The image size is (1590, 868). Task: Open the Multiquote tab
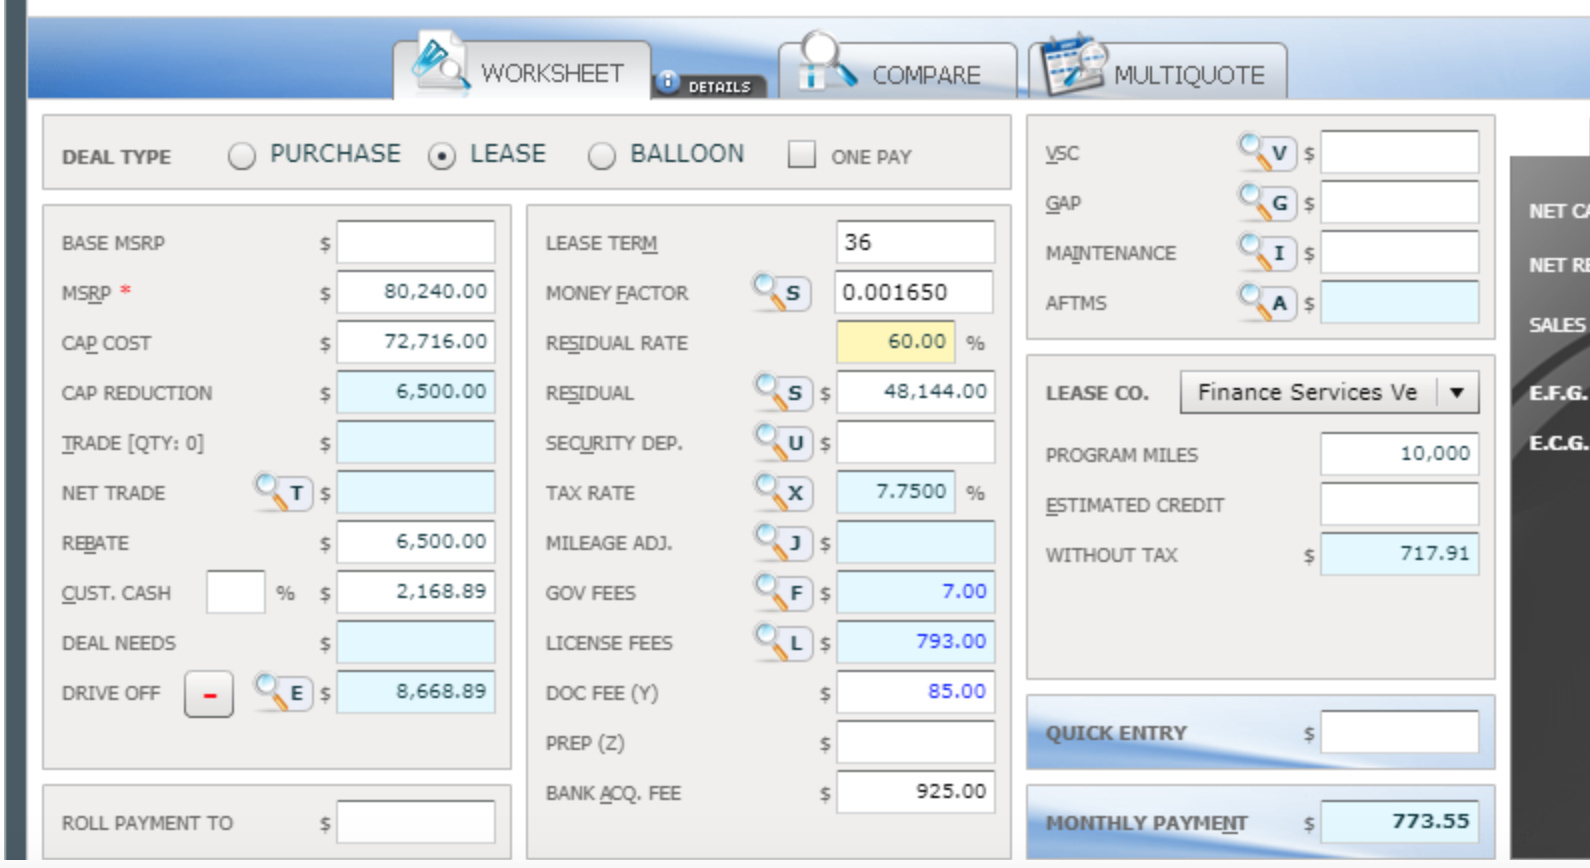[x=1162, y=73]
